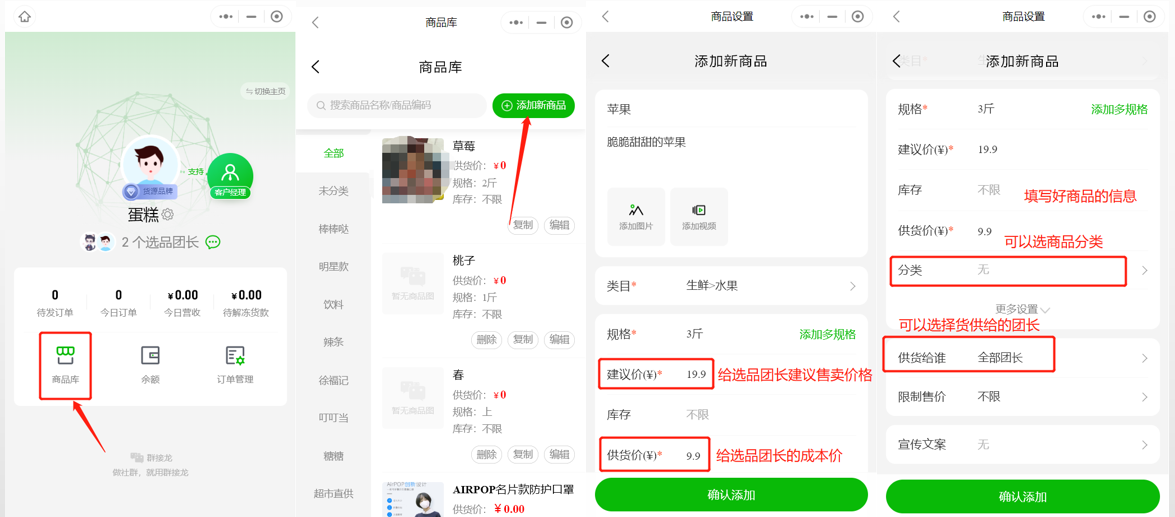Viewport: 1175px width, 517px height.
Task: Tap the 添加图片 icon
Action: [635, 217]
